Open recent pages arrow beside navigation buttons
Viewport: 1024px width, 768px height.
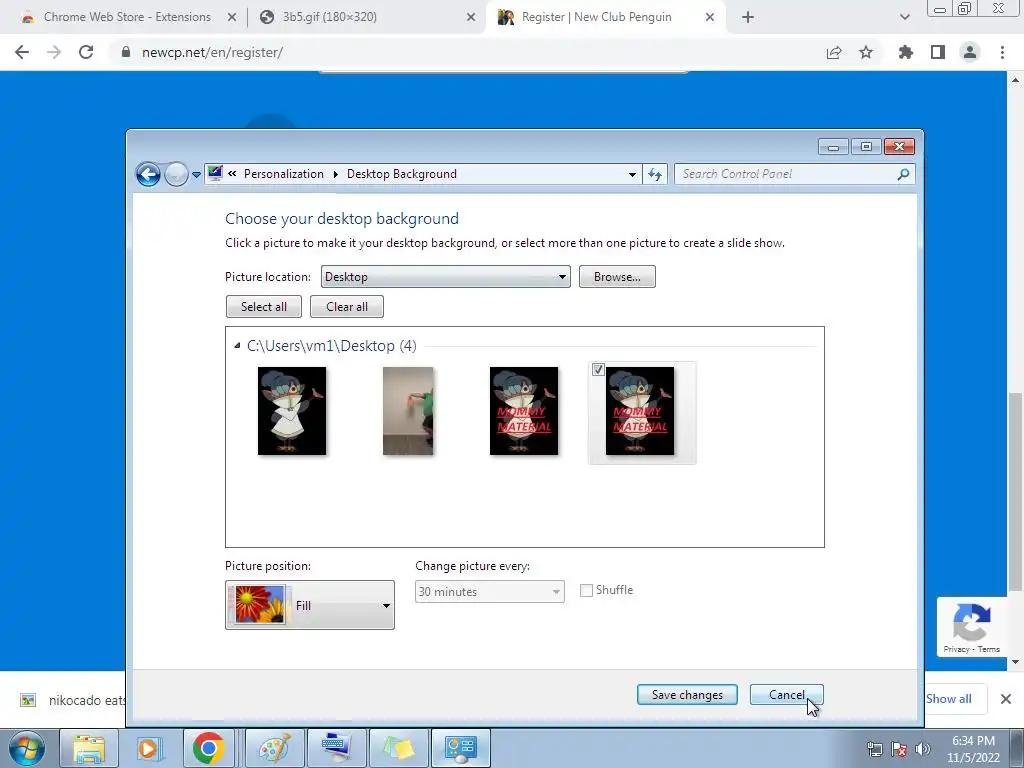coord(197,175)
